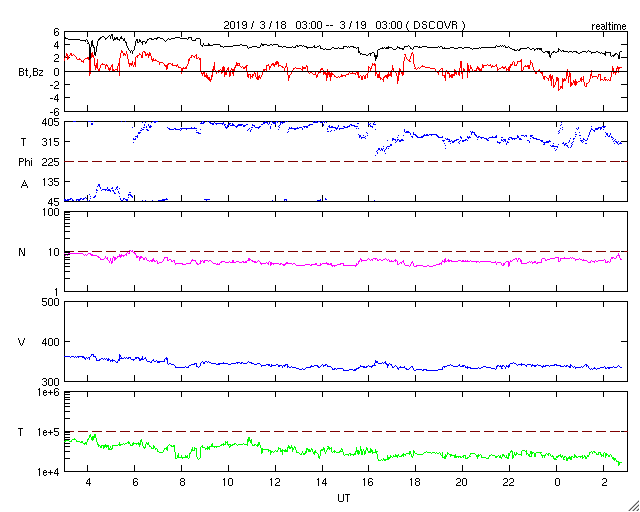
Task: Click x-axis hour label "8"
Action: [x=182, y=481]
